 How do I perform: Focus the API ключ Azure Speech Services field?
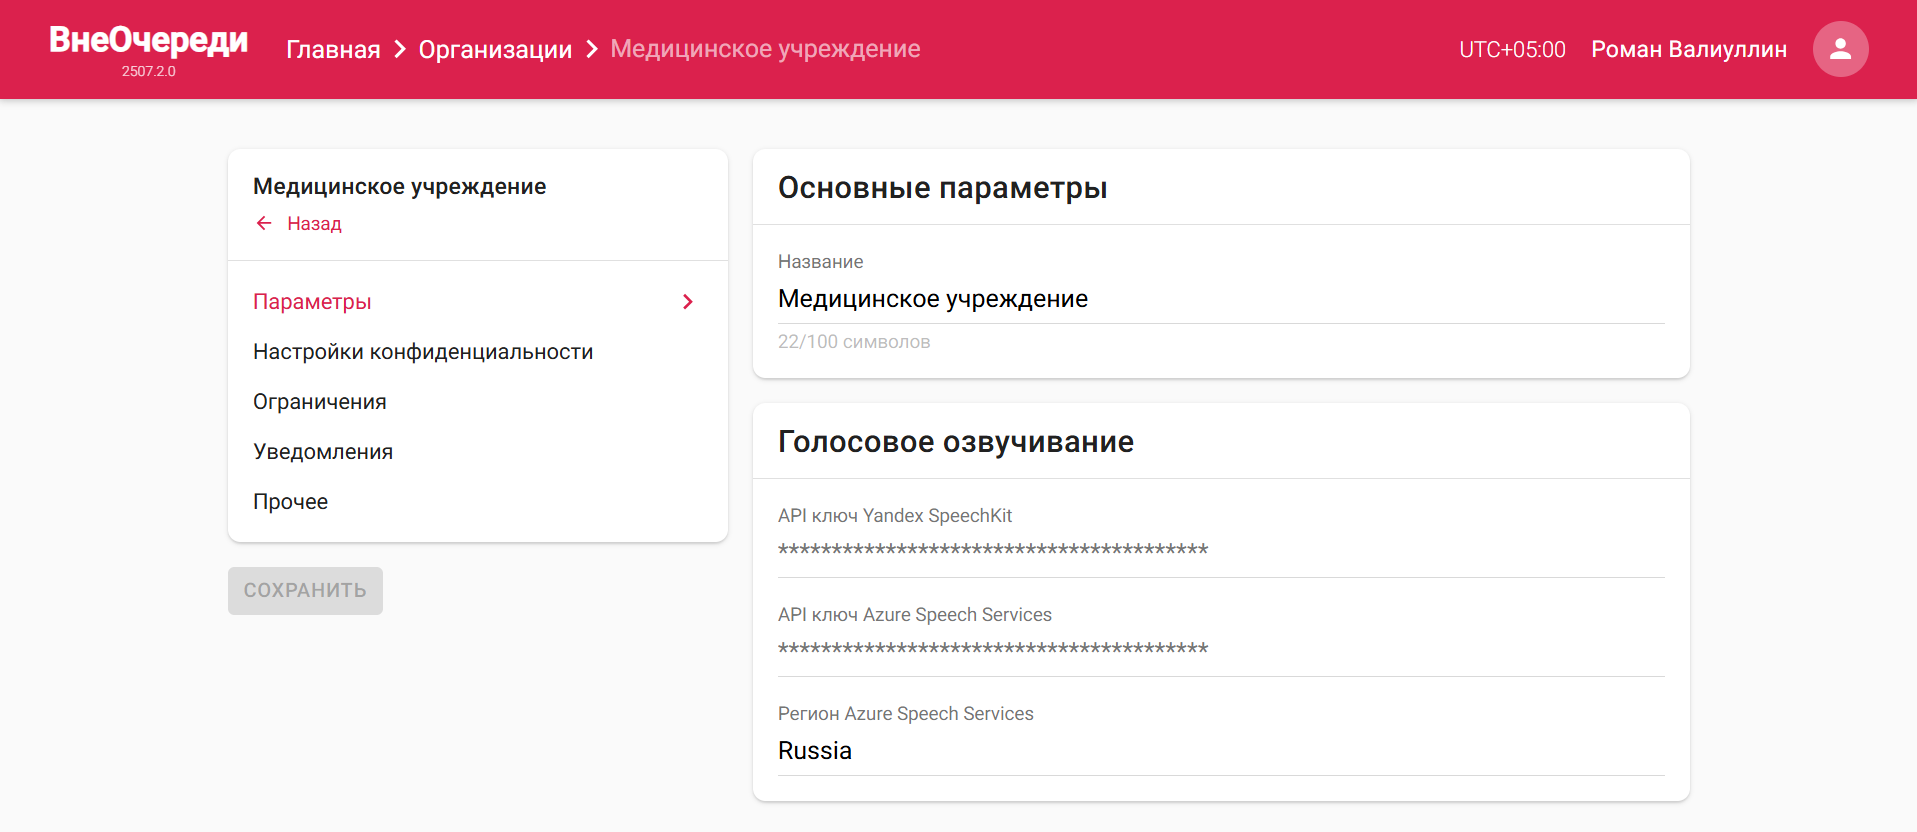coord(1221,648)
